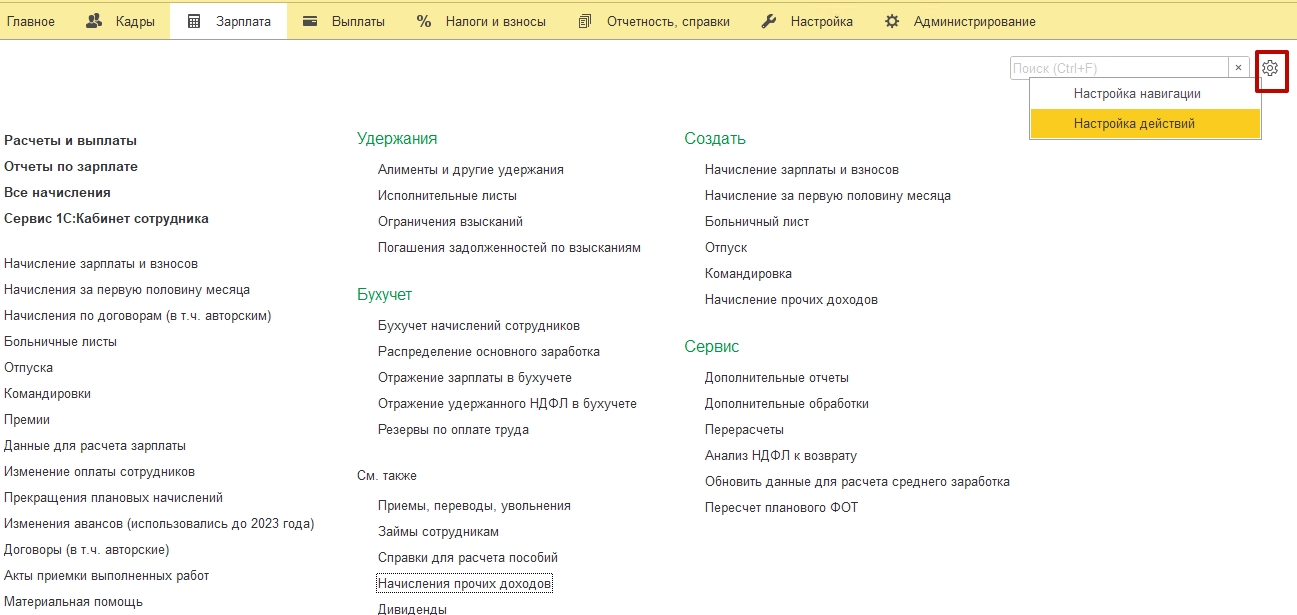
Task: Clear search with the x button
Action: [x=1238, y=68]
